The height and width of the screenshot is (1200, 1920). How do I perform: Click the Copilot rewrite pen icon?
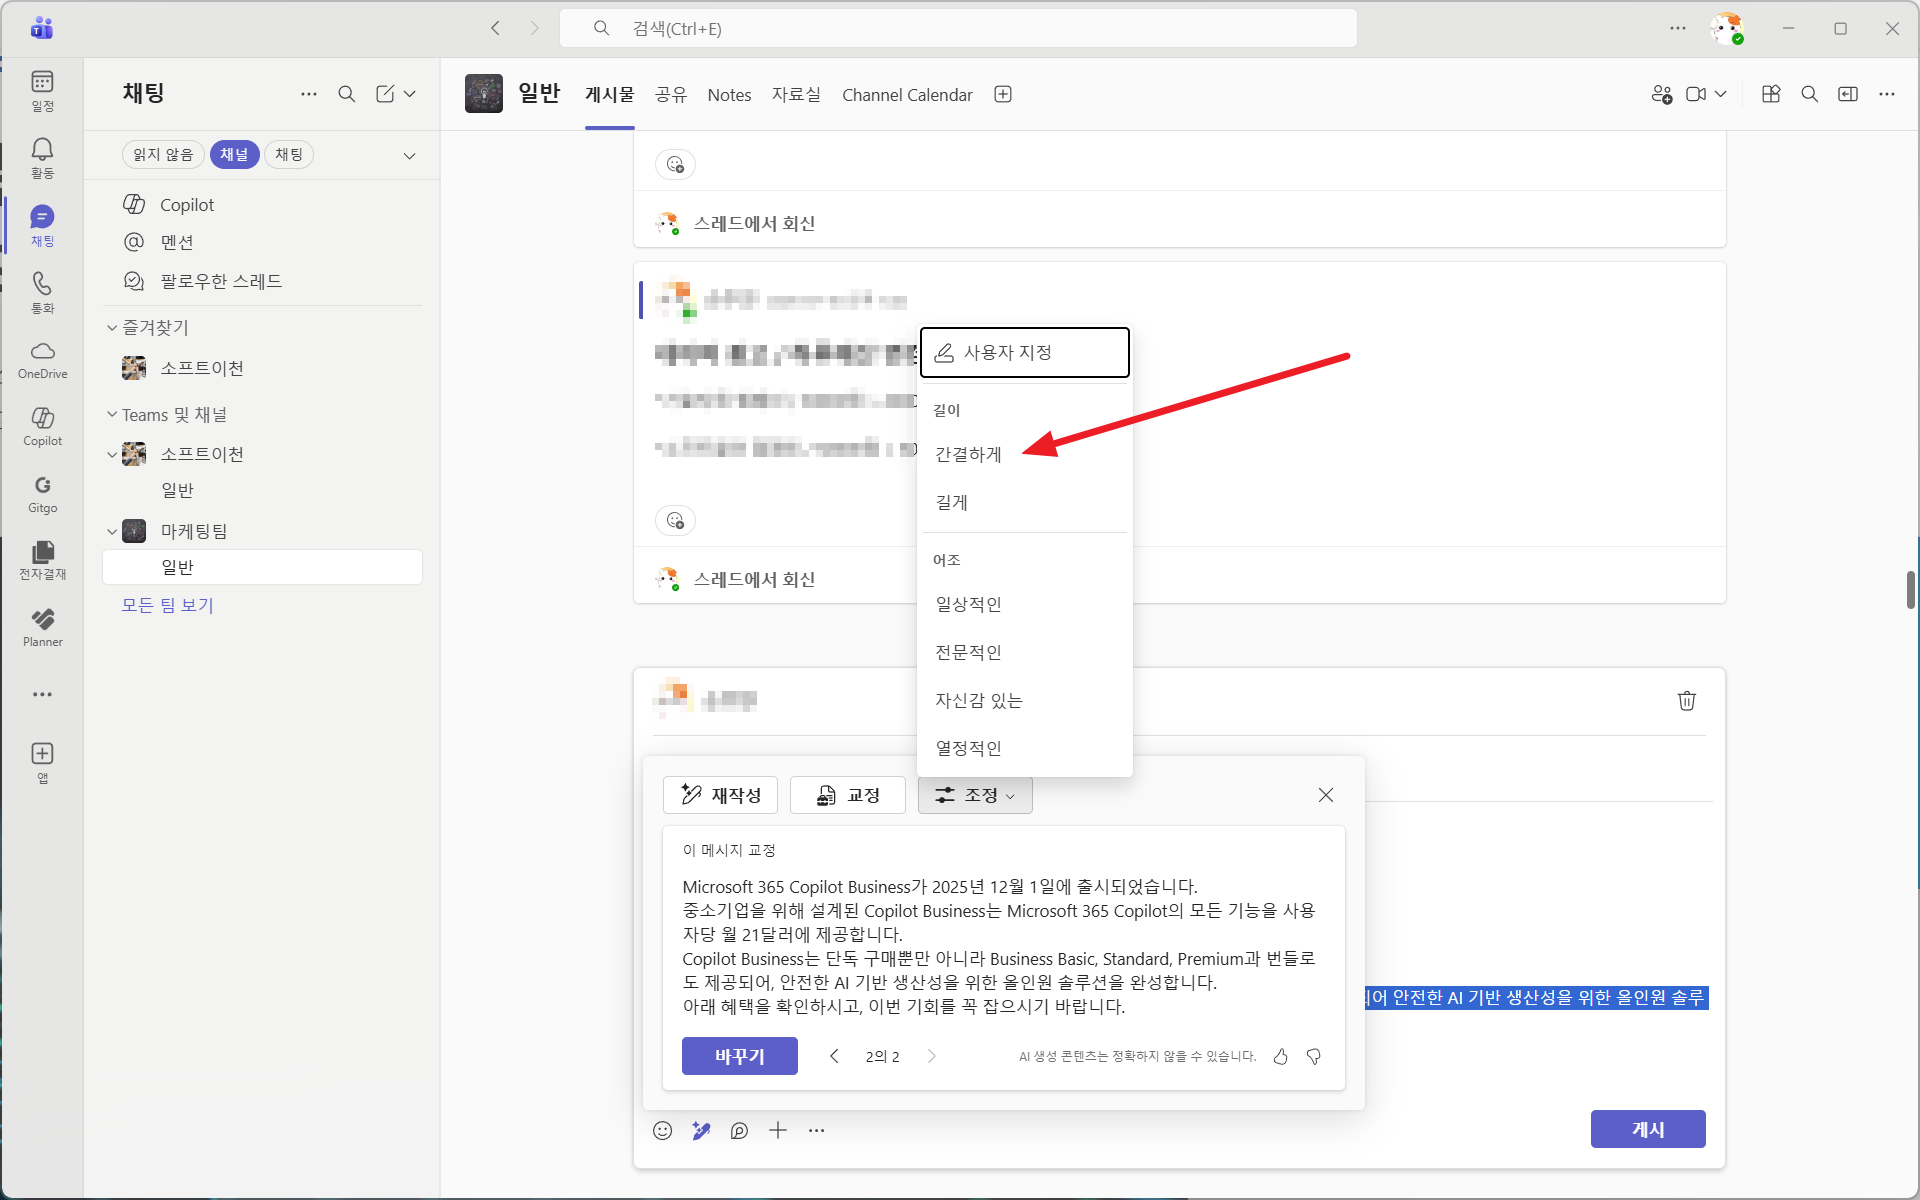701,1130
